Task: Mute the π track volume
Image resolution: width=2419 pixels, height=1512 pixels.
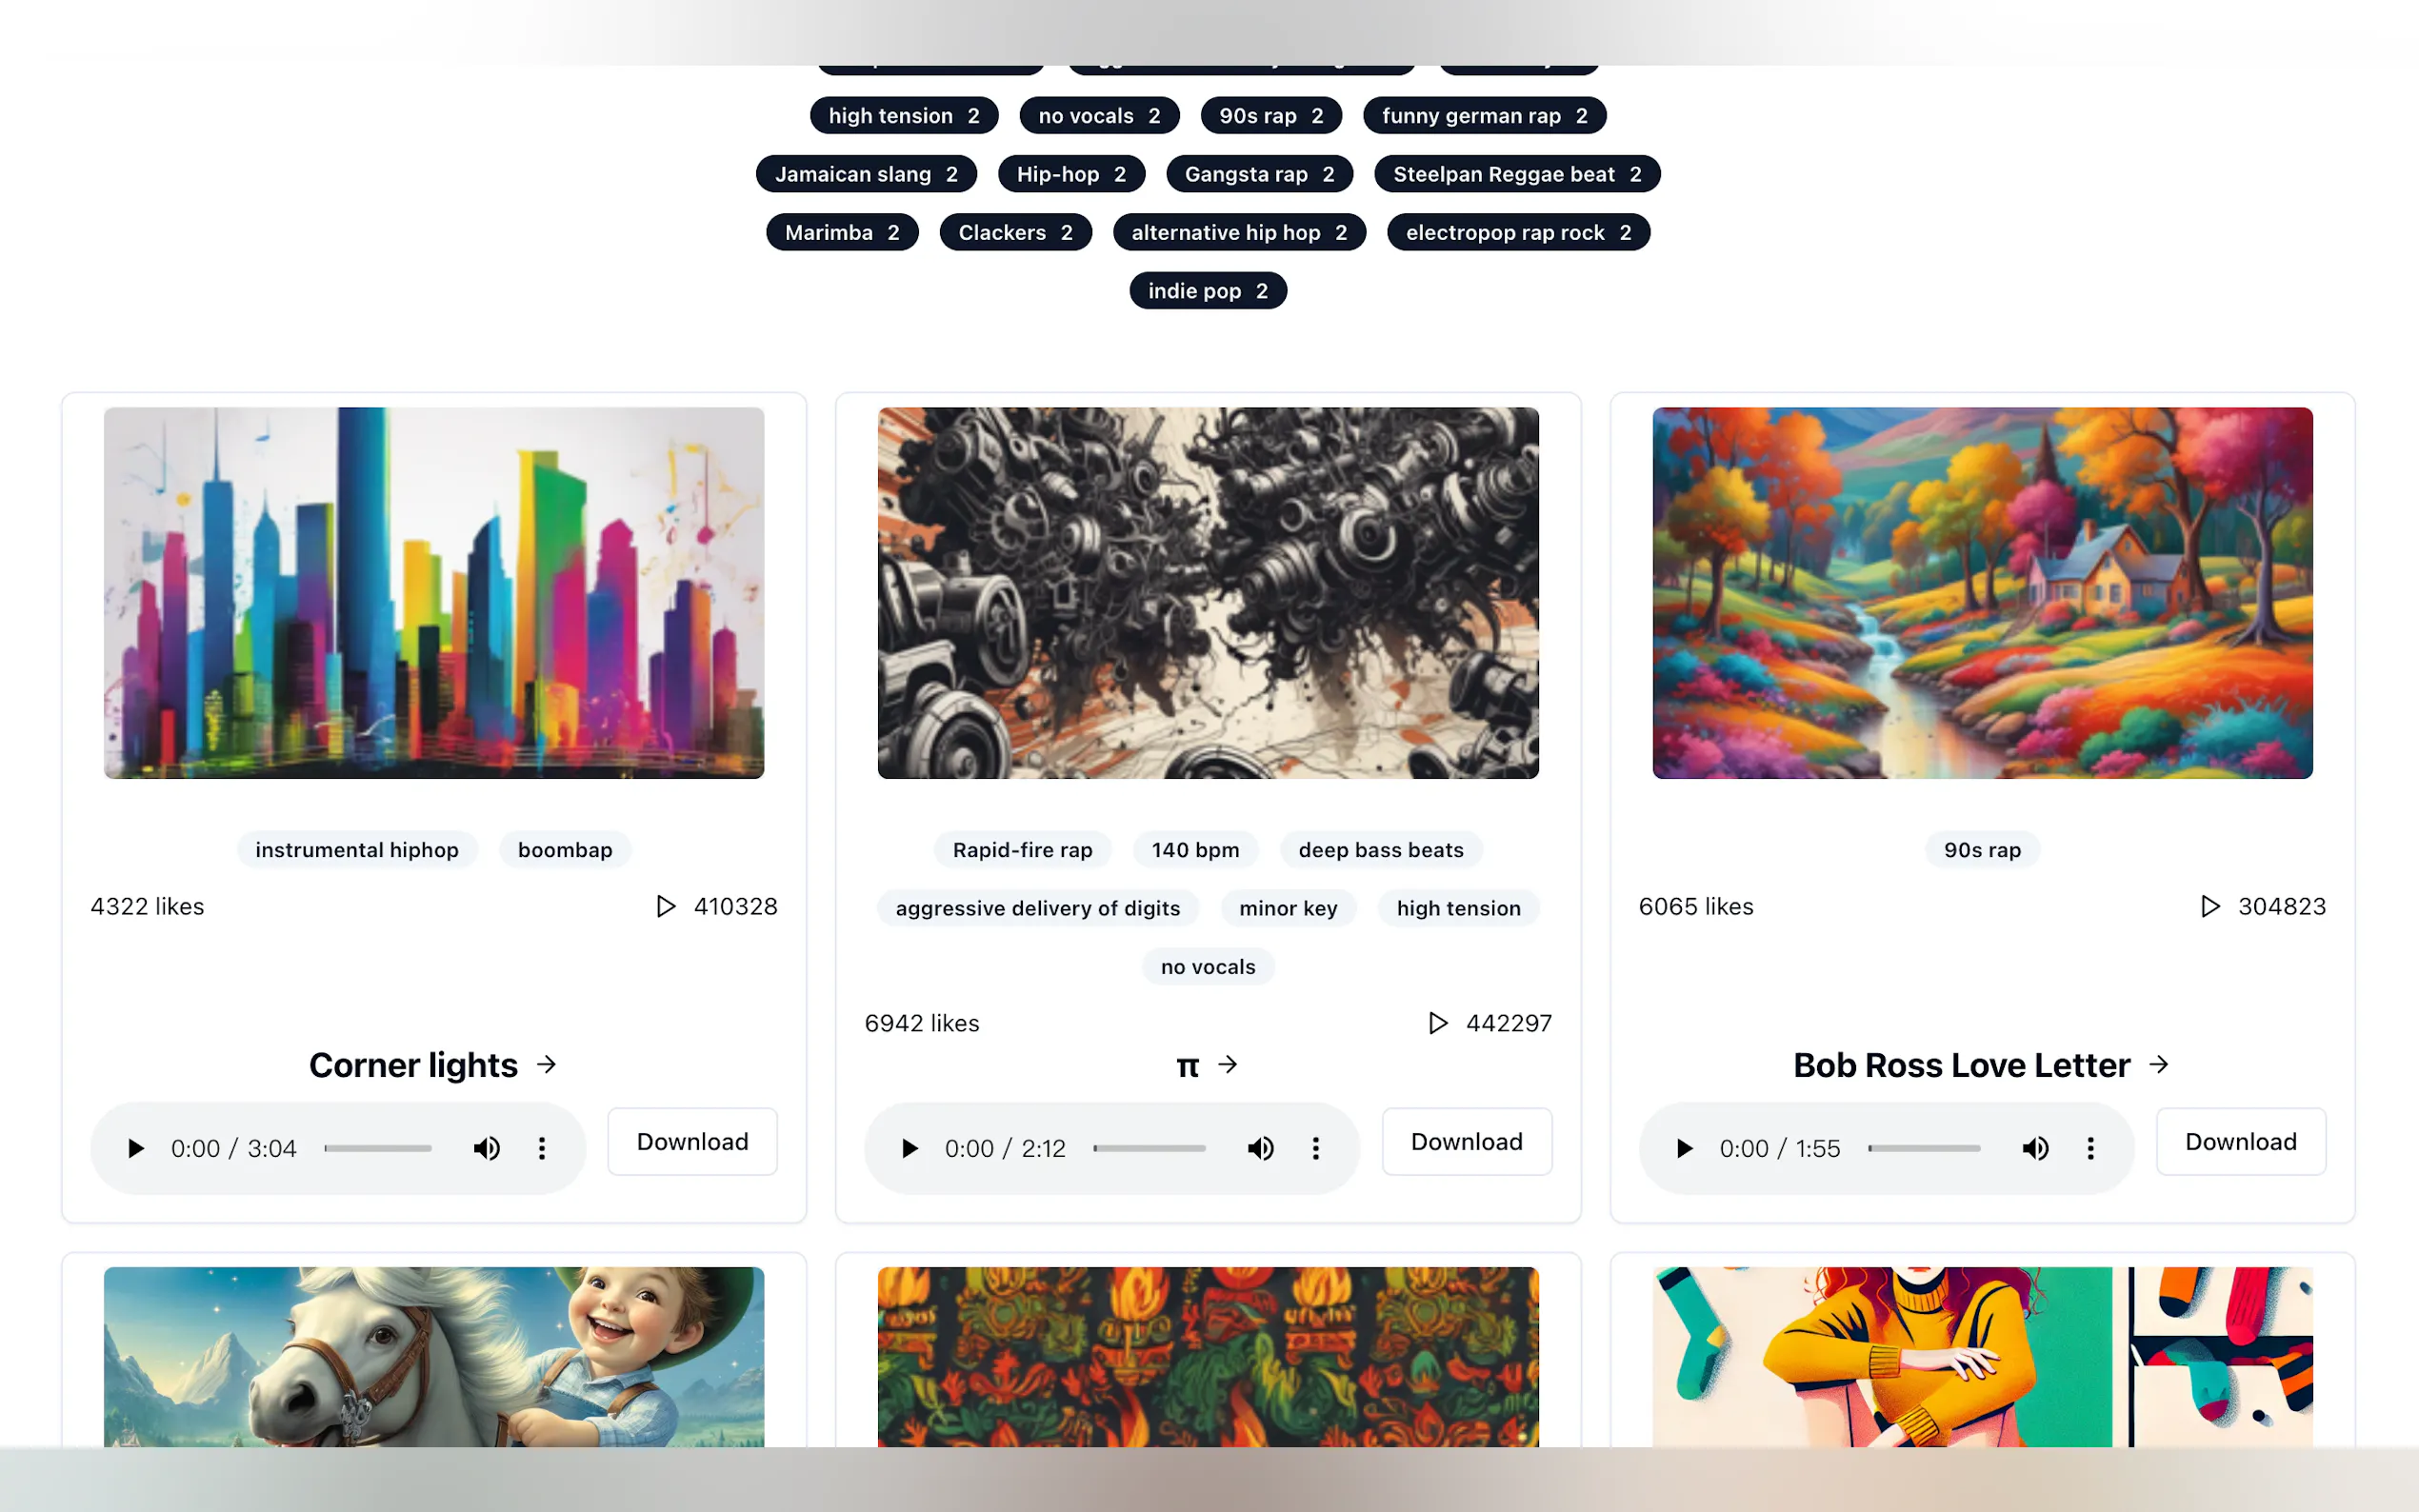Action: pos(1261,1148)
